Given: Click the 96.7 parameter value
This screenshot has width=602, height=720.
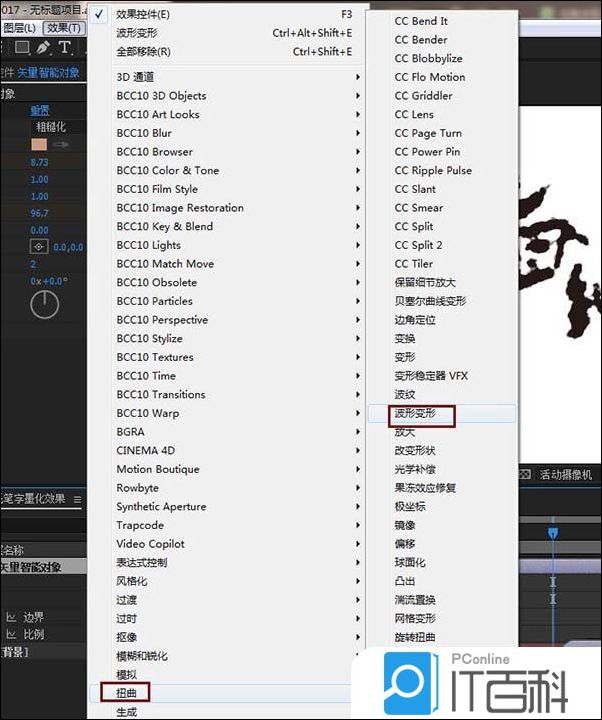Looking at the screenshot, I should (x=39, y=214).
